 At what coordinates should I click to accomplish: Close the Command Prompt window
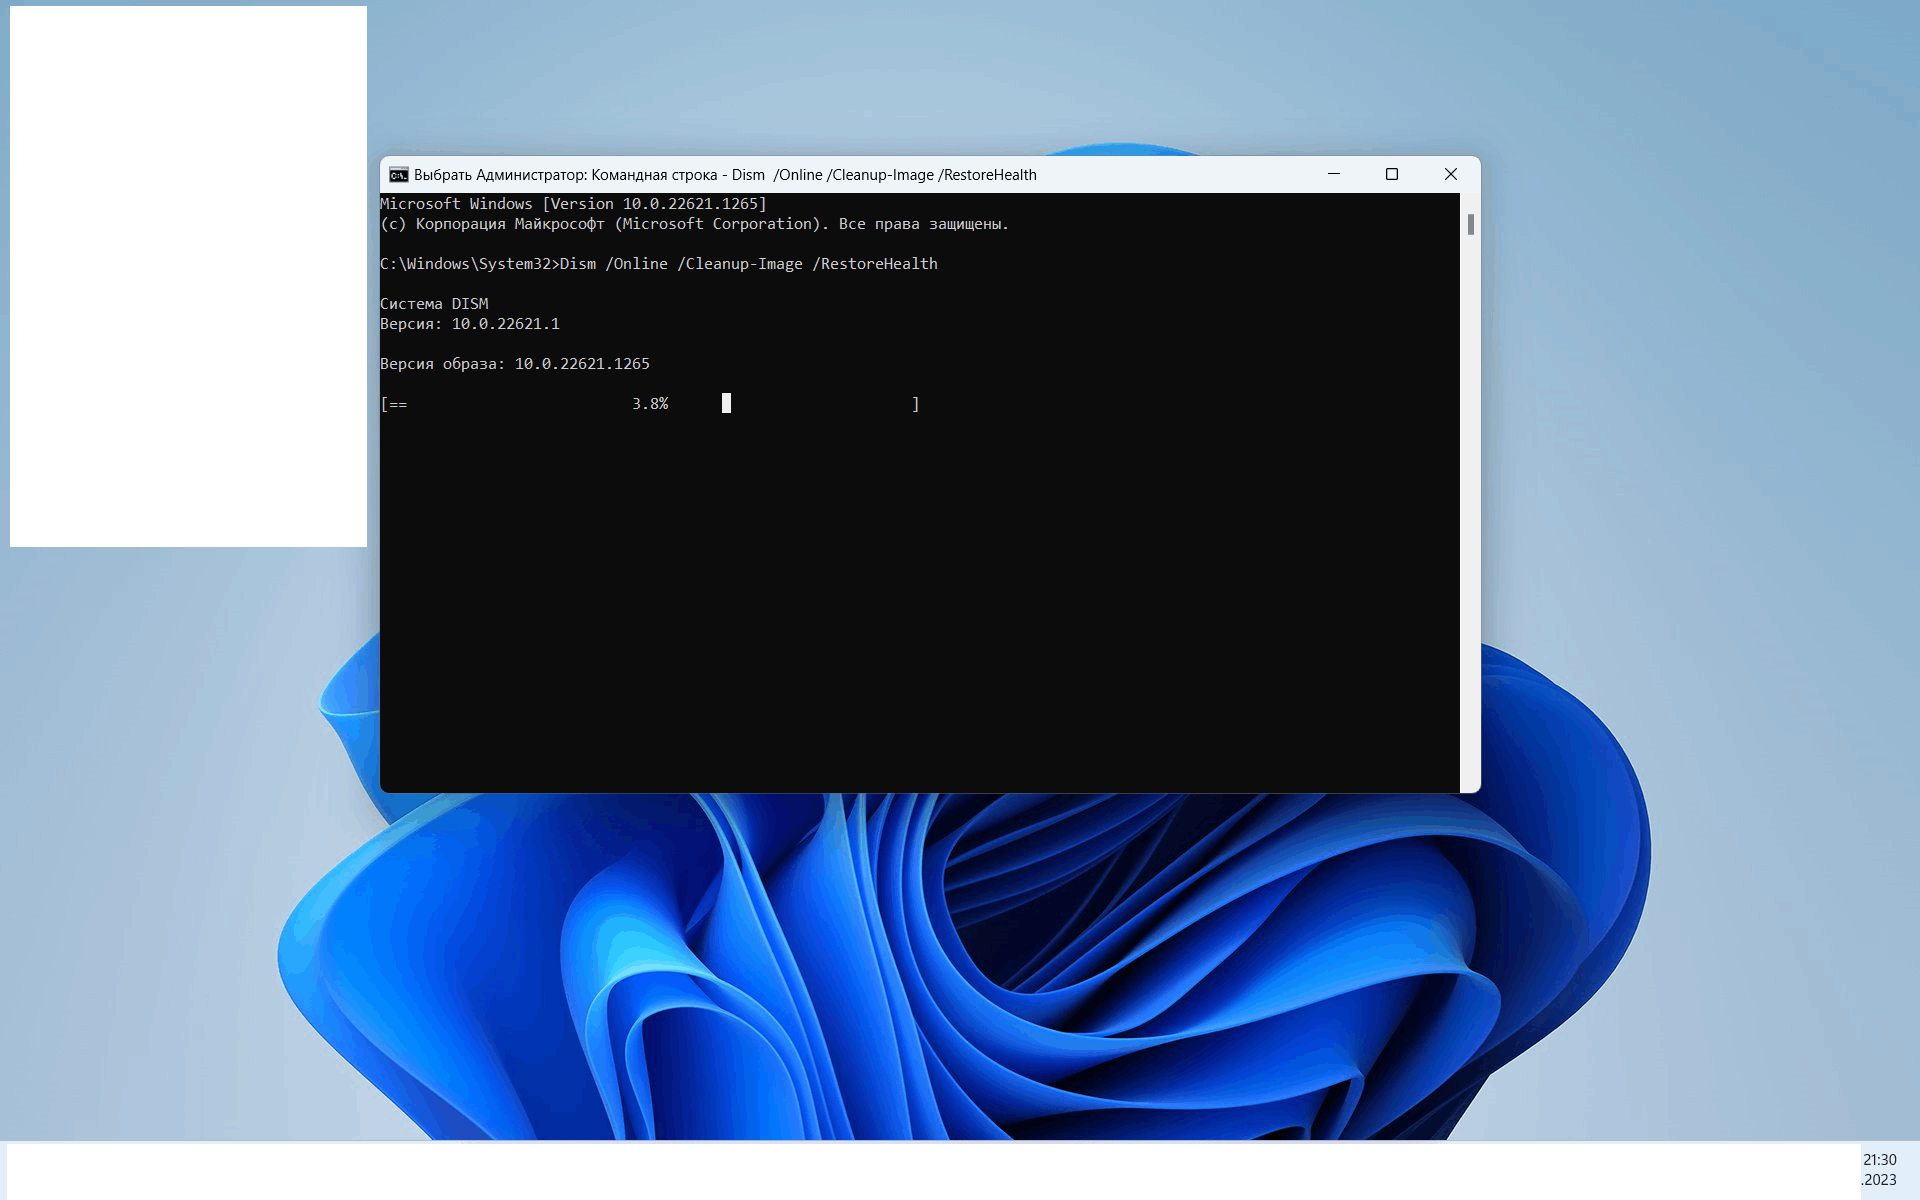tap(1450, 174)
